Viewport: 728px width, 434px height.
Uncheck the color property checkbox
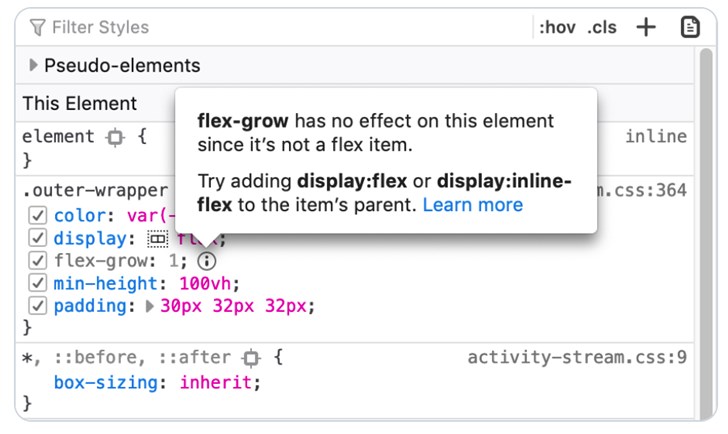click(38, 216)
